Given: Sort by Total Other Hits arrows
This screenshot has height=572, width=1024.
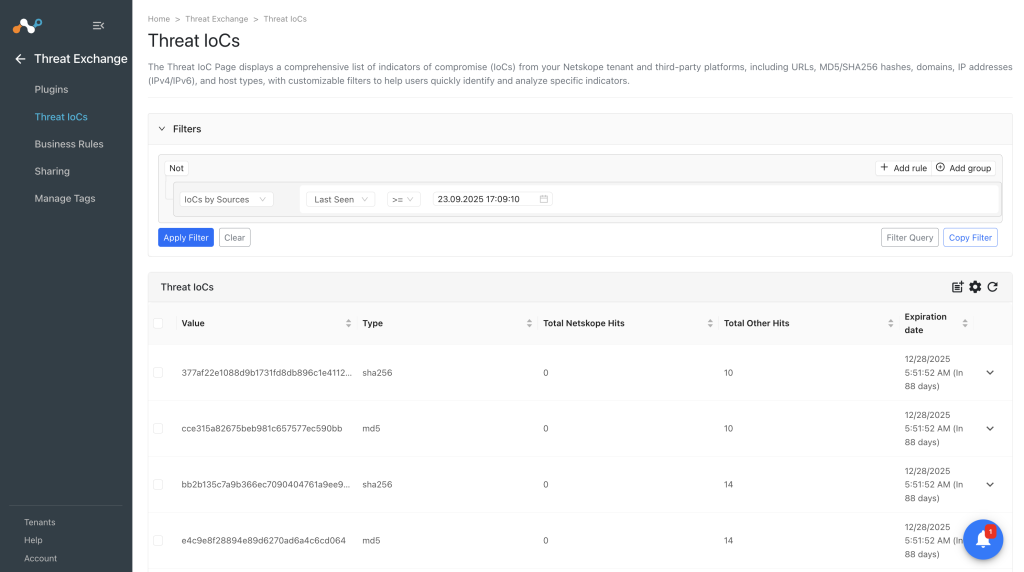Looking at the screenshot, I should (890, 323).
